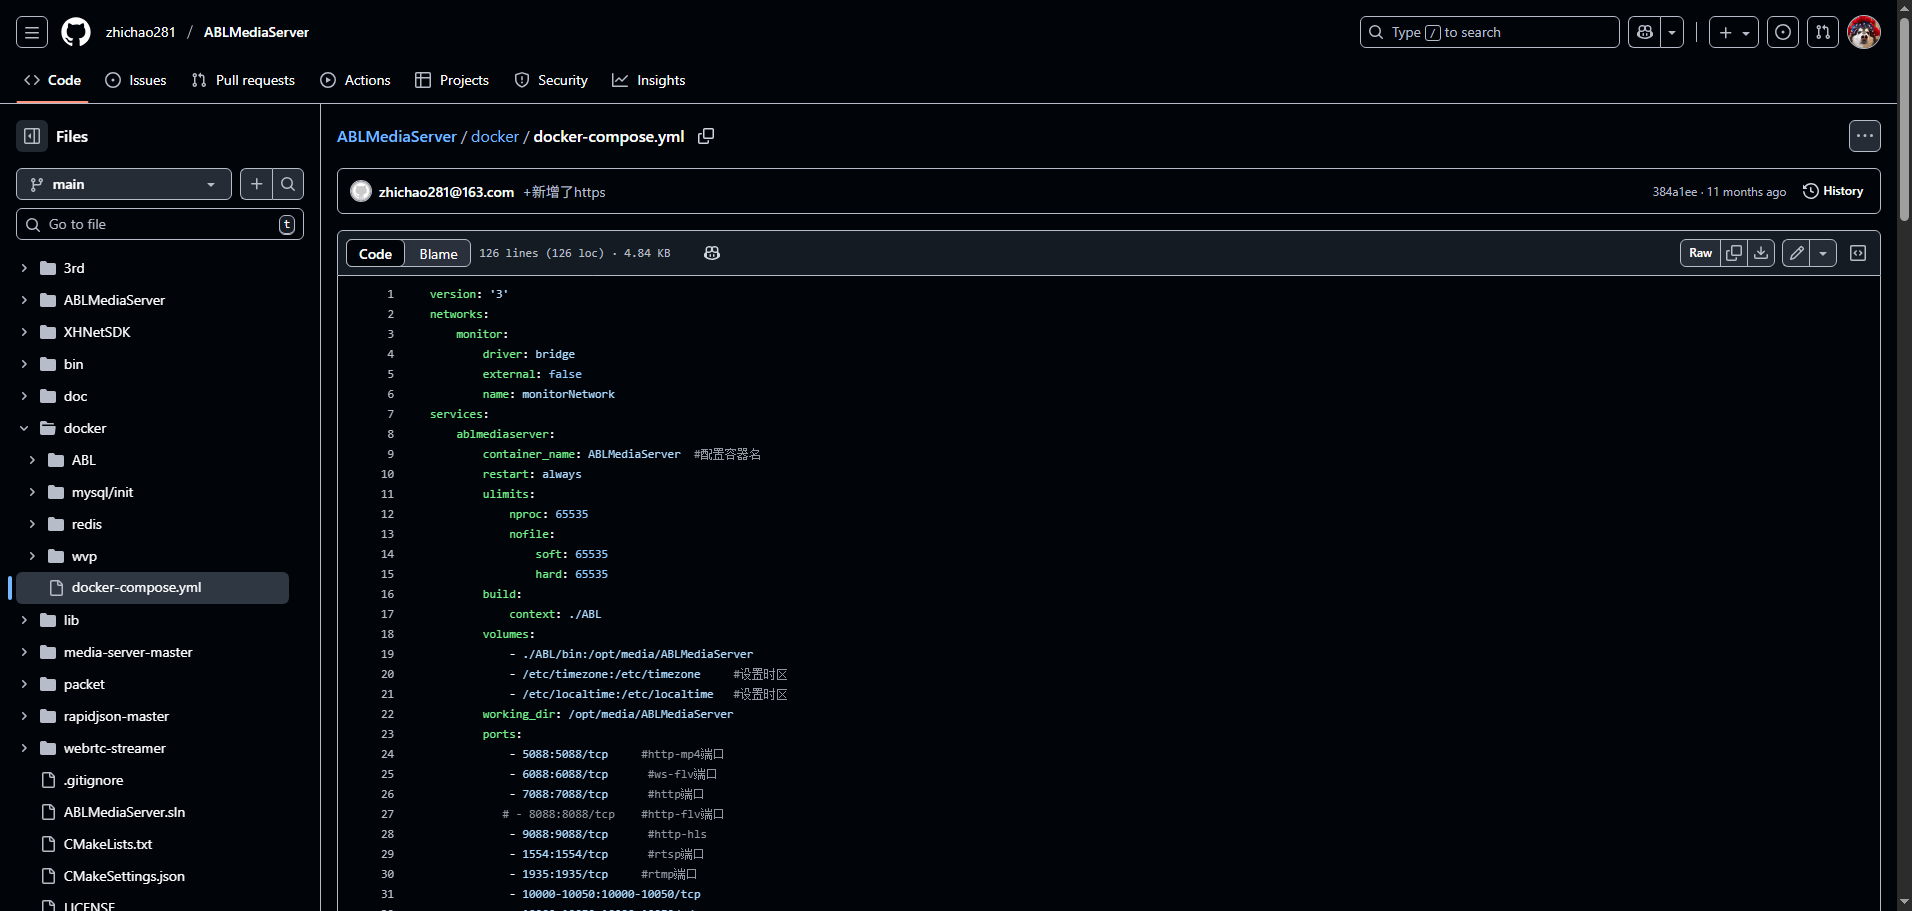Expand the wvp folder
1912x911 pixels.
[x=32, y=556]
